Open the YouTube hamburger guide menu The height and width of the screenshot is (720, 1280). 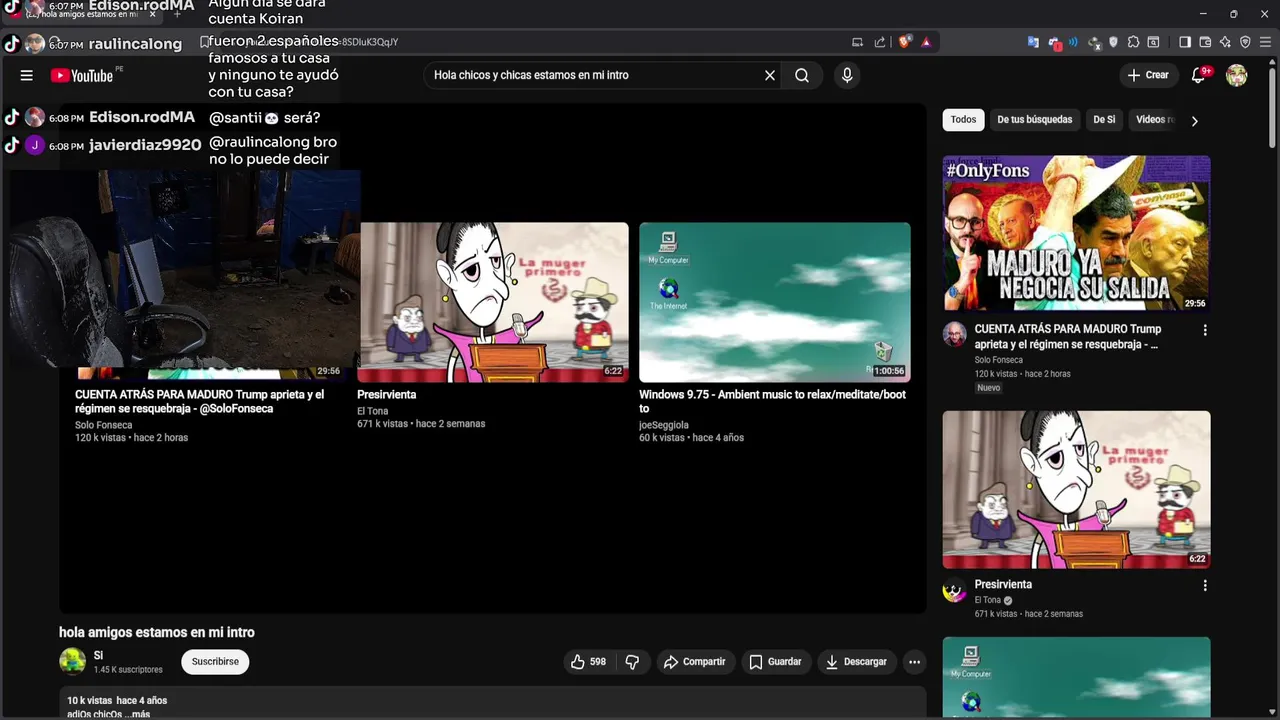pos(27,75)
